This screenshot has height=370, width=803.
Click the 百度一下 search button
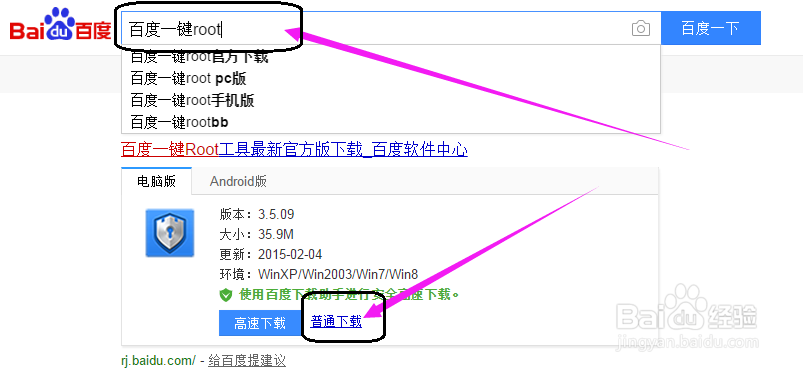(x=711, y=28)
